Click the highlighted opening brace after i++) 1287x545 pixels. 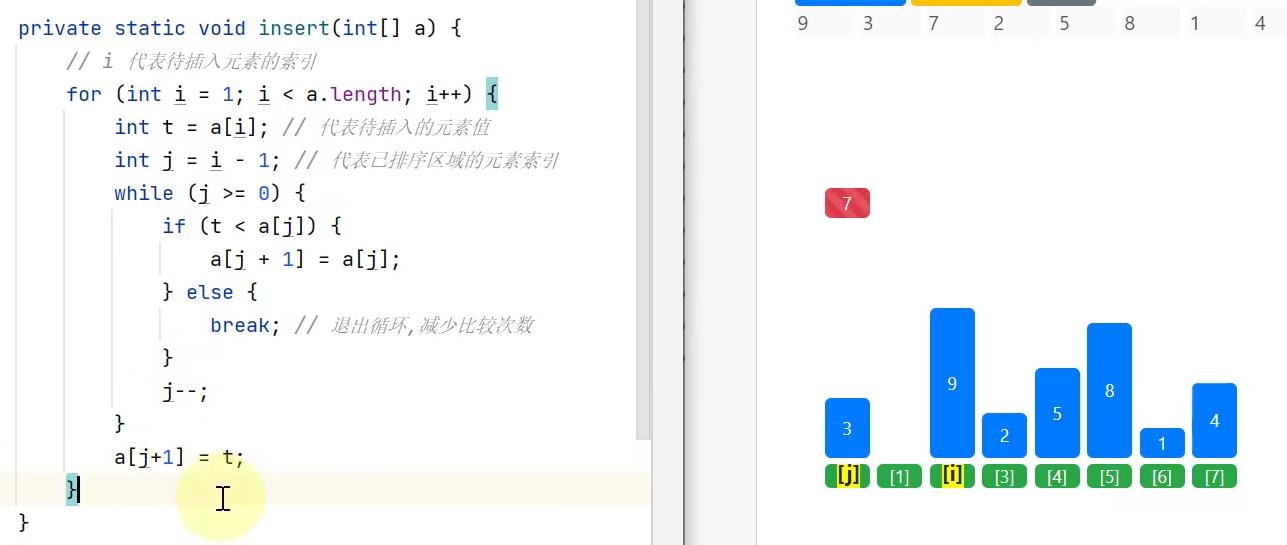pos(491,94)
